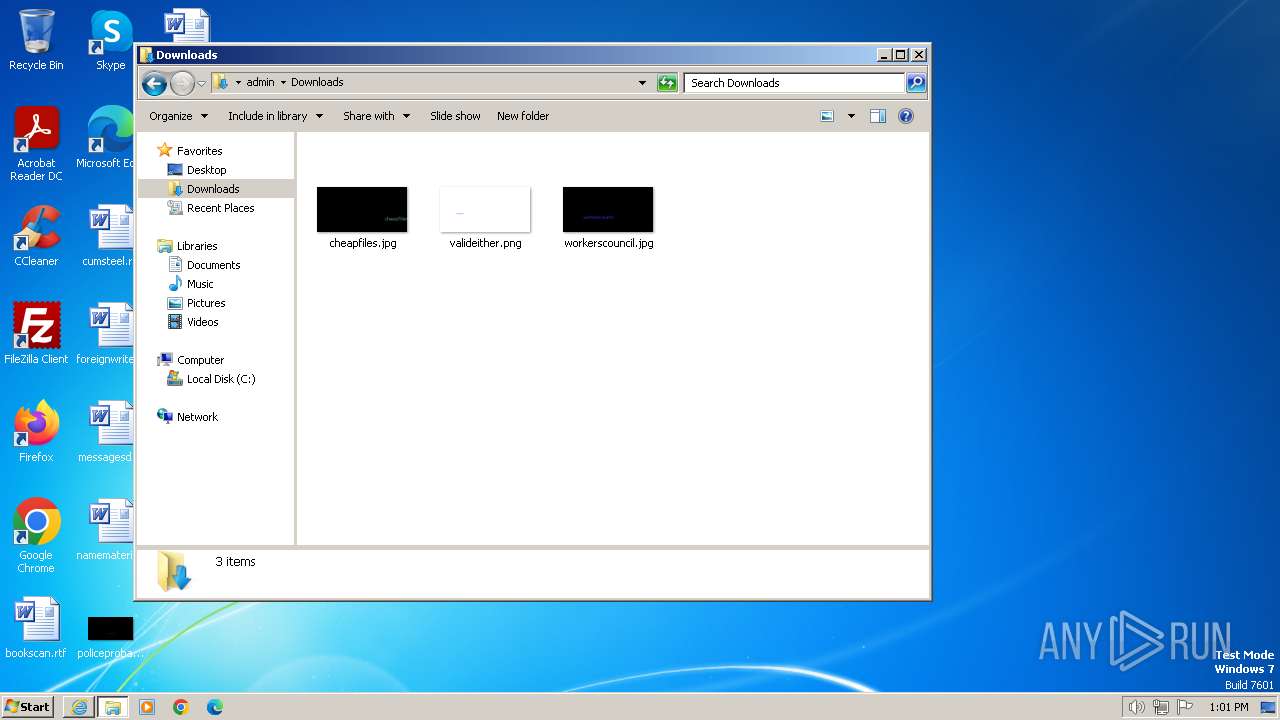
Task: Click the 1:01 PM clock
Action: coord(1229,707)
